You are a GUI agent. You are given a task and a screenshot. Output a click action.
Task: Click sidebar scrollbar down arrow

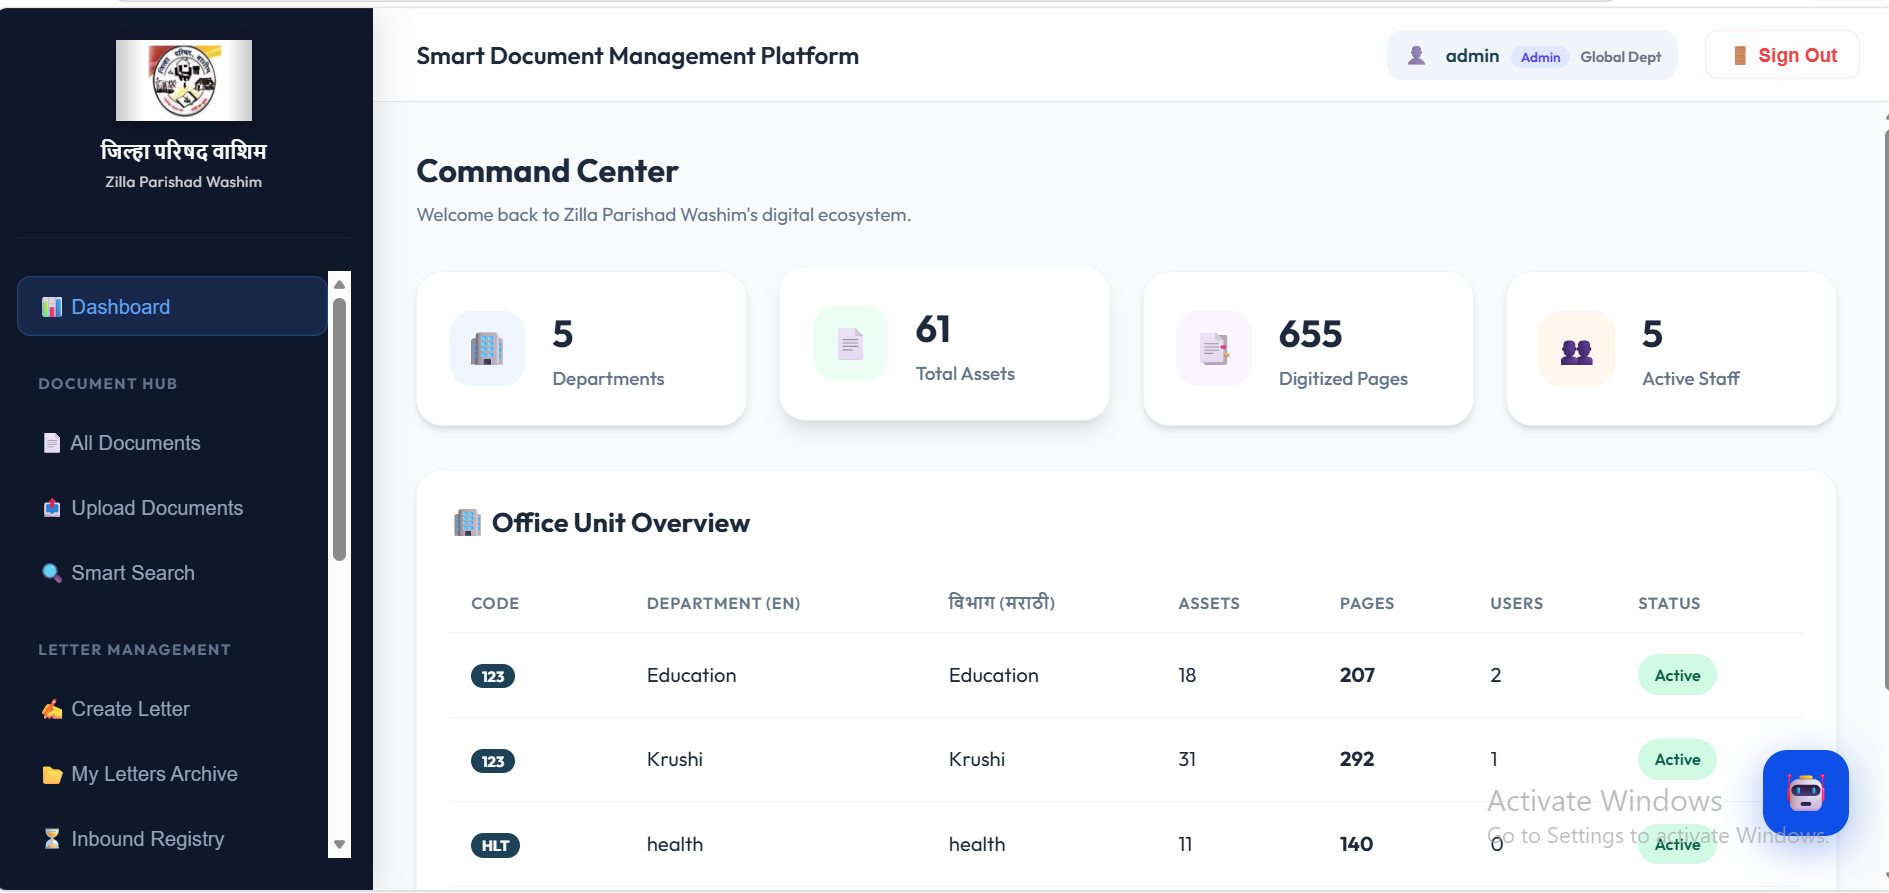(339, 845)
